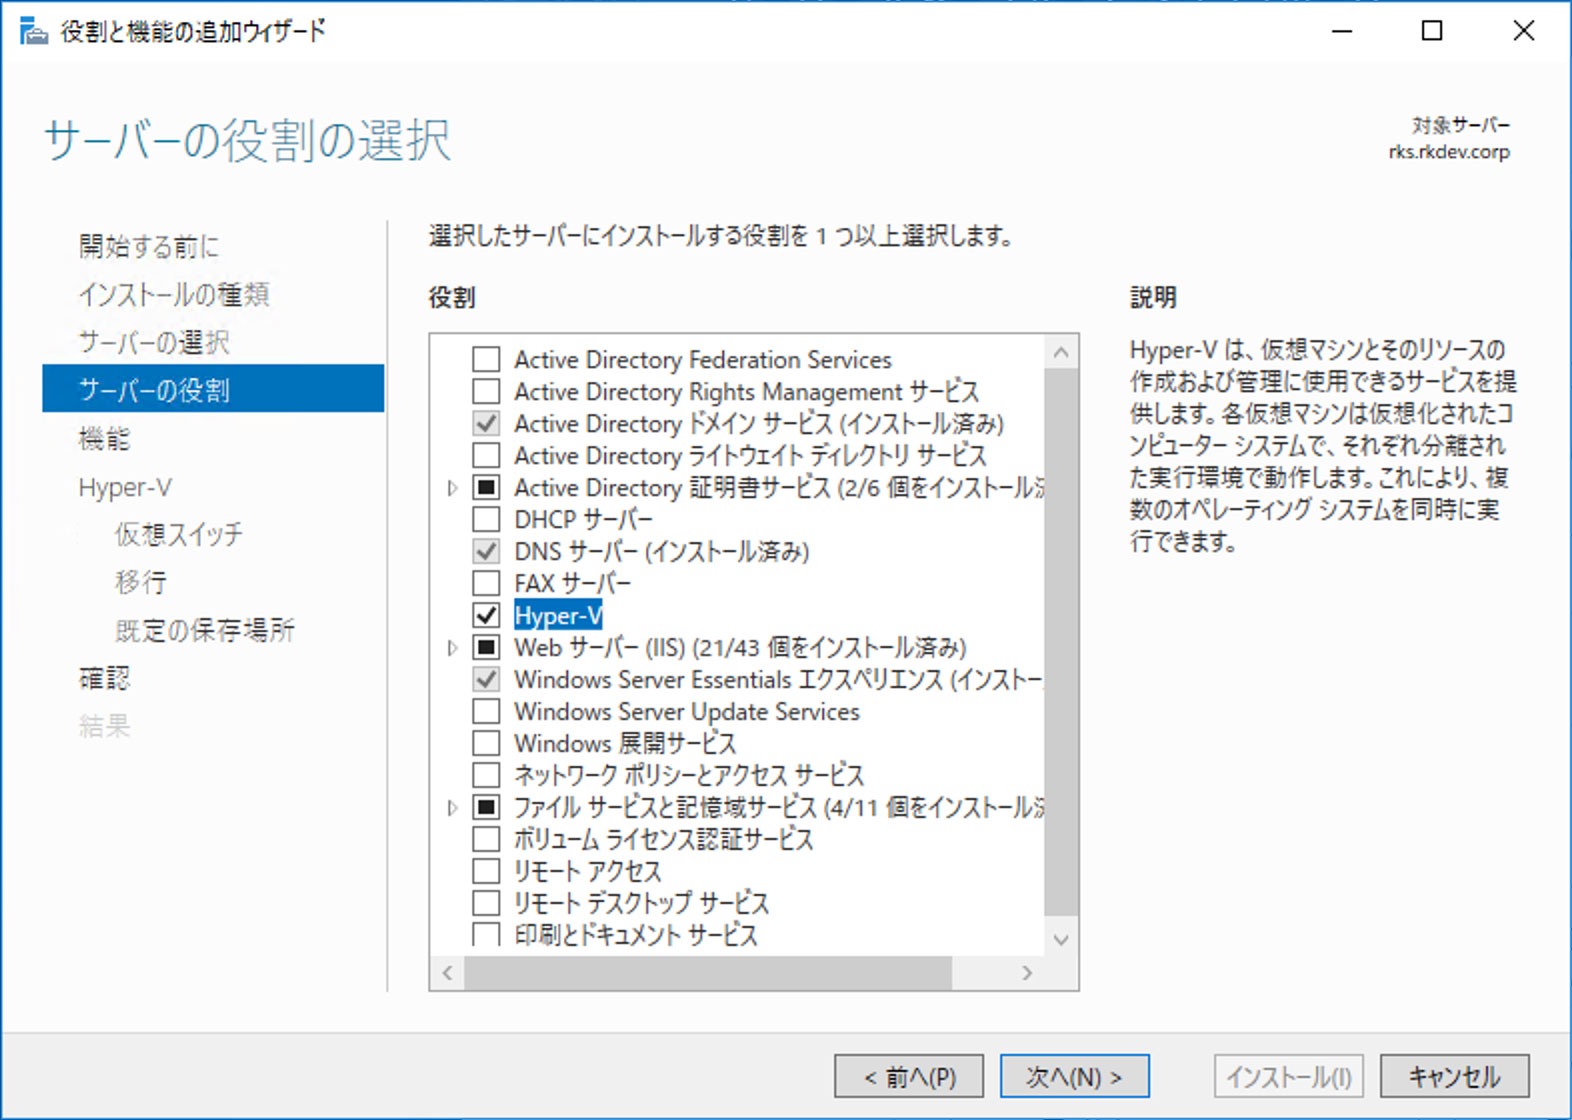Click the wizard title bar icon

tap(33, 32)
